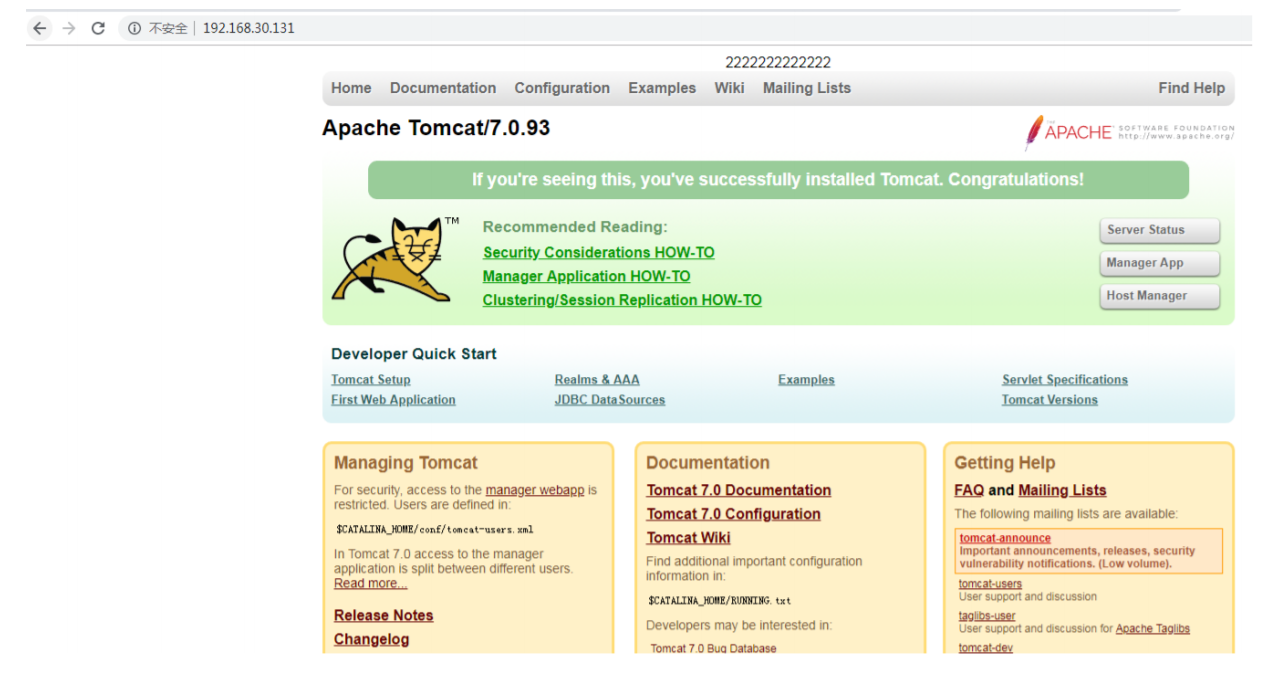
Task: Click the 2222222222222 text at page top
Action: click(x=778, y=62)
